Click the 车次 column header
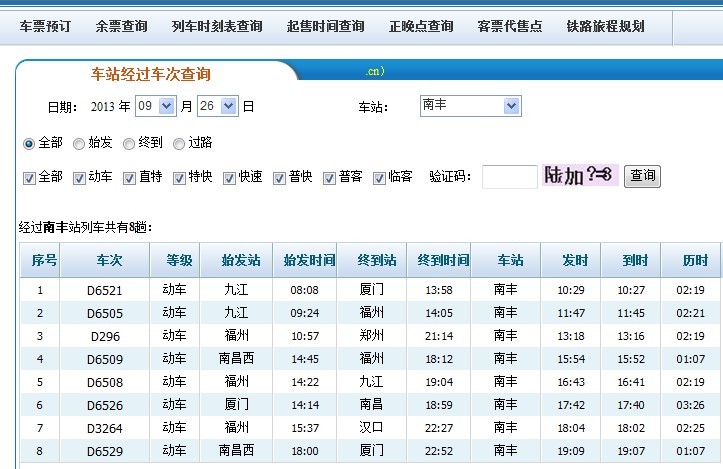This screenshot has height=469, width=723. (x=108, y=260)
